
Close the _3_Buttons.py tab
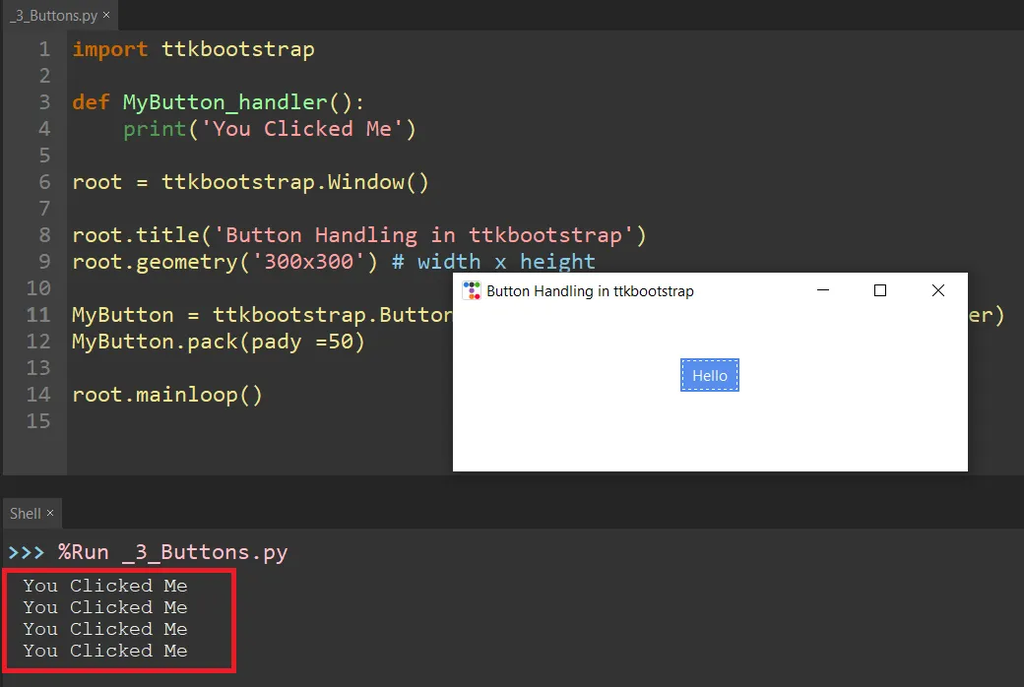click(x=106, y=15)
